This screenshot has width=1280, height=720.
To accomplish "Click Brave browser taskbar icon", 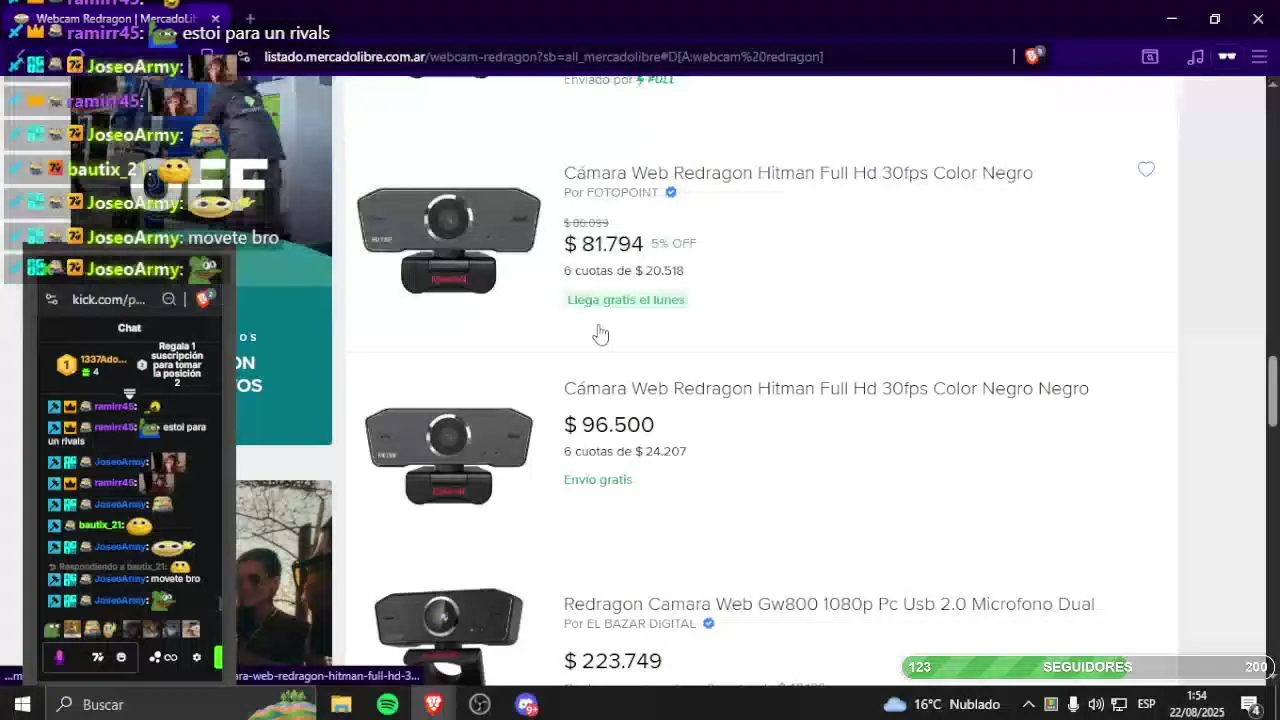I will pos(433,704).
